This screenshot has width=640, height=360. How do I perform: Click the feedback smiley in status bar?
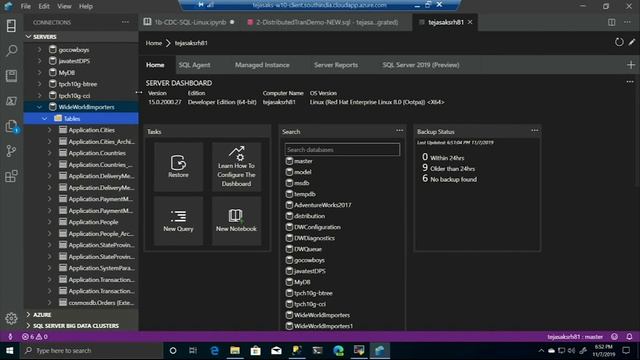click(x=614, y=337)
